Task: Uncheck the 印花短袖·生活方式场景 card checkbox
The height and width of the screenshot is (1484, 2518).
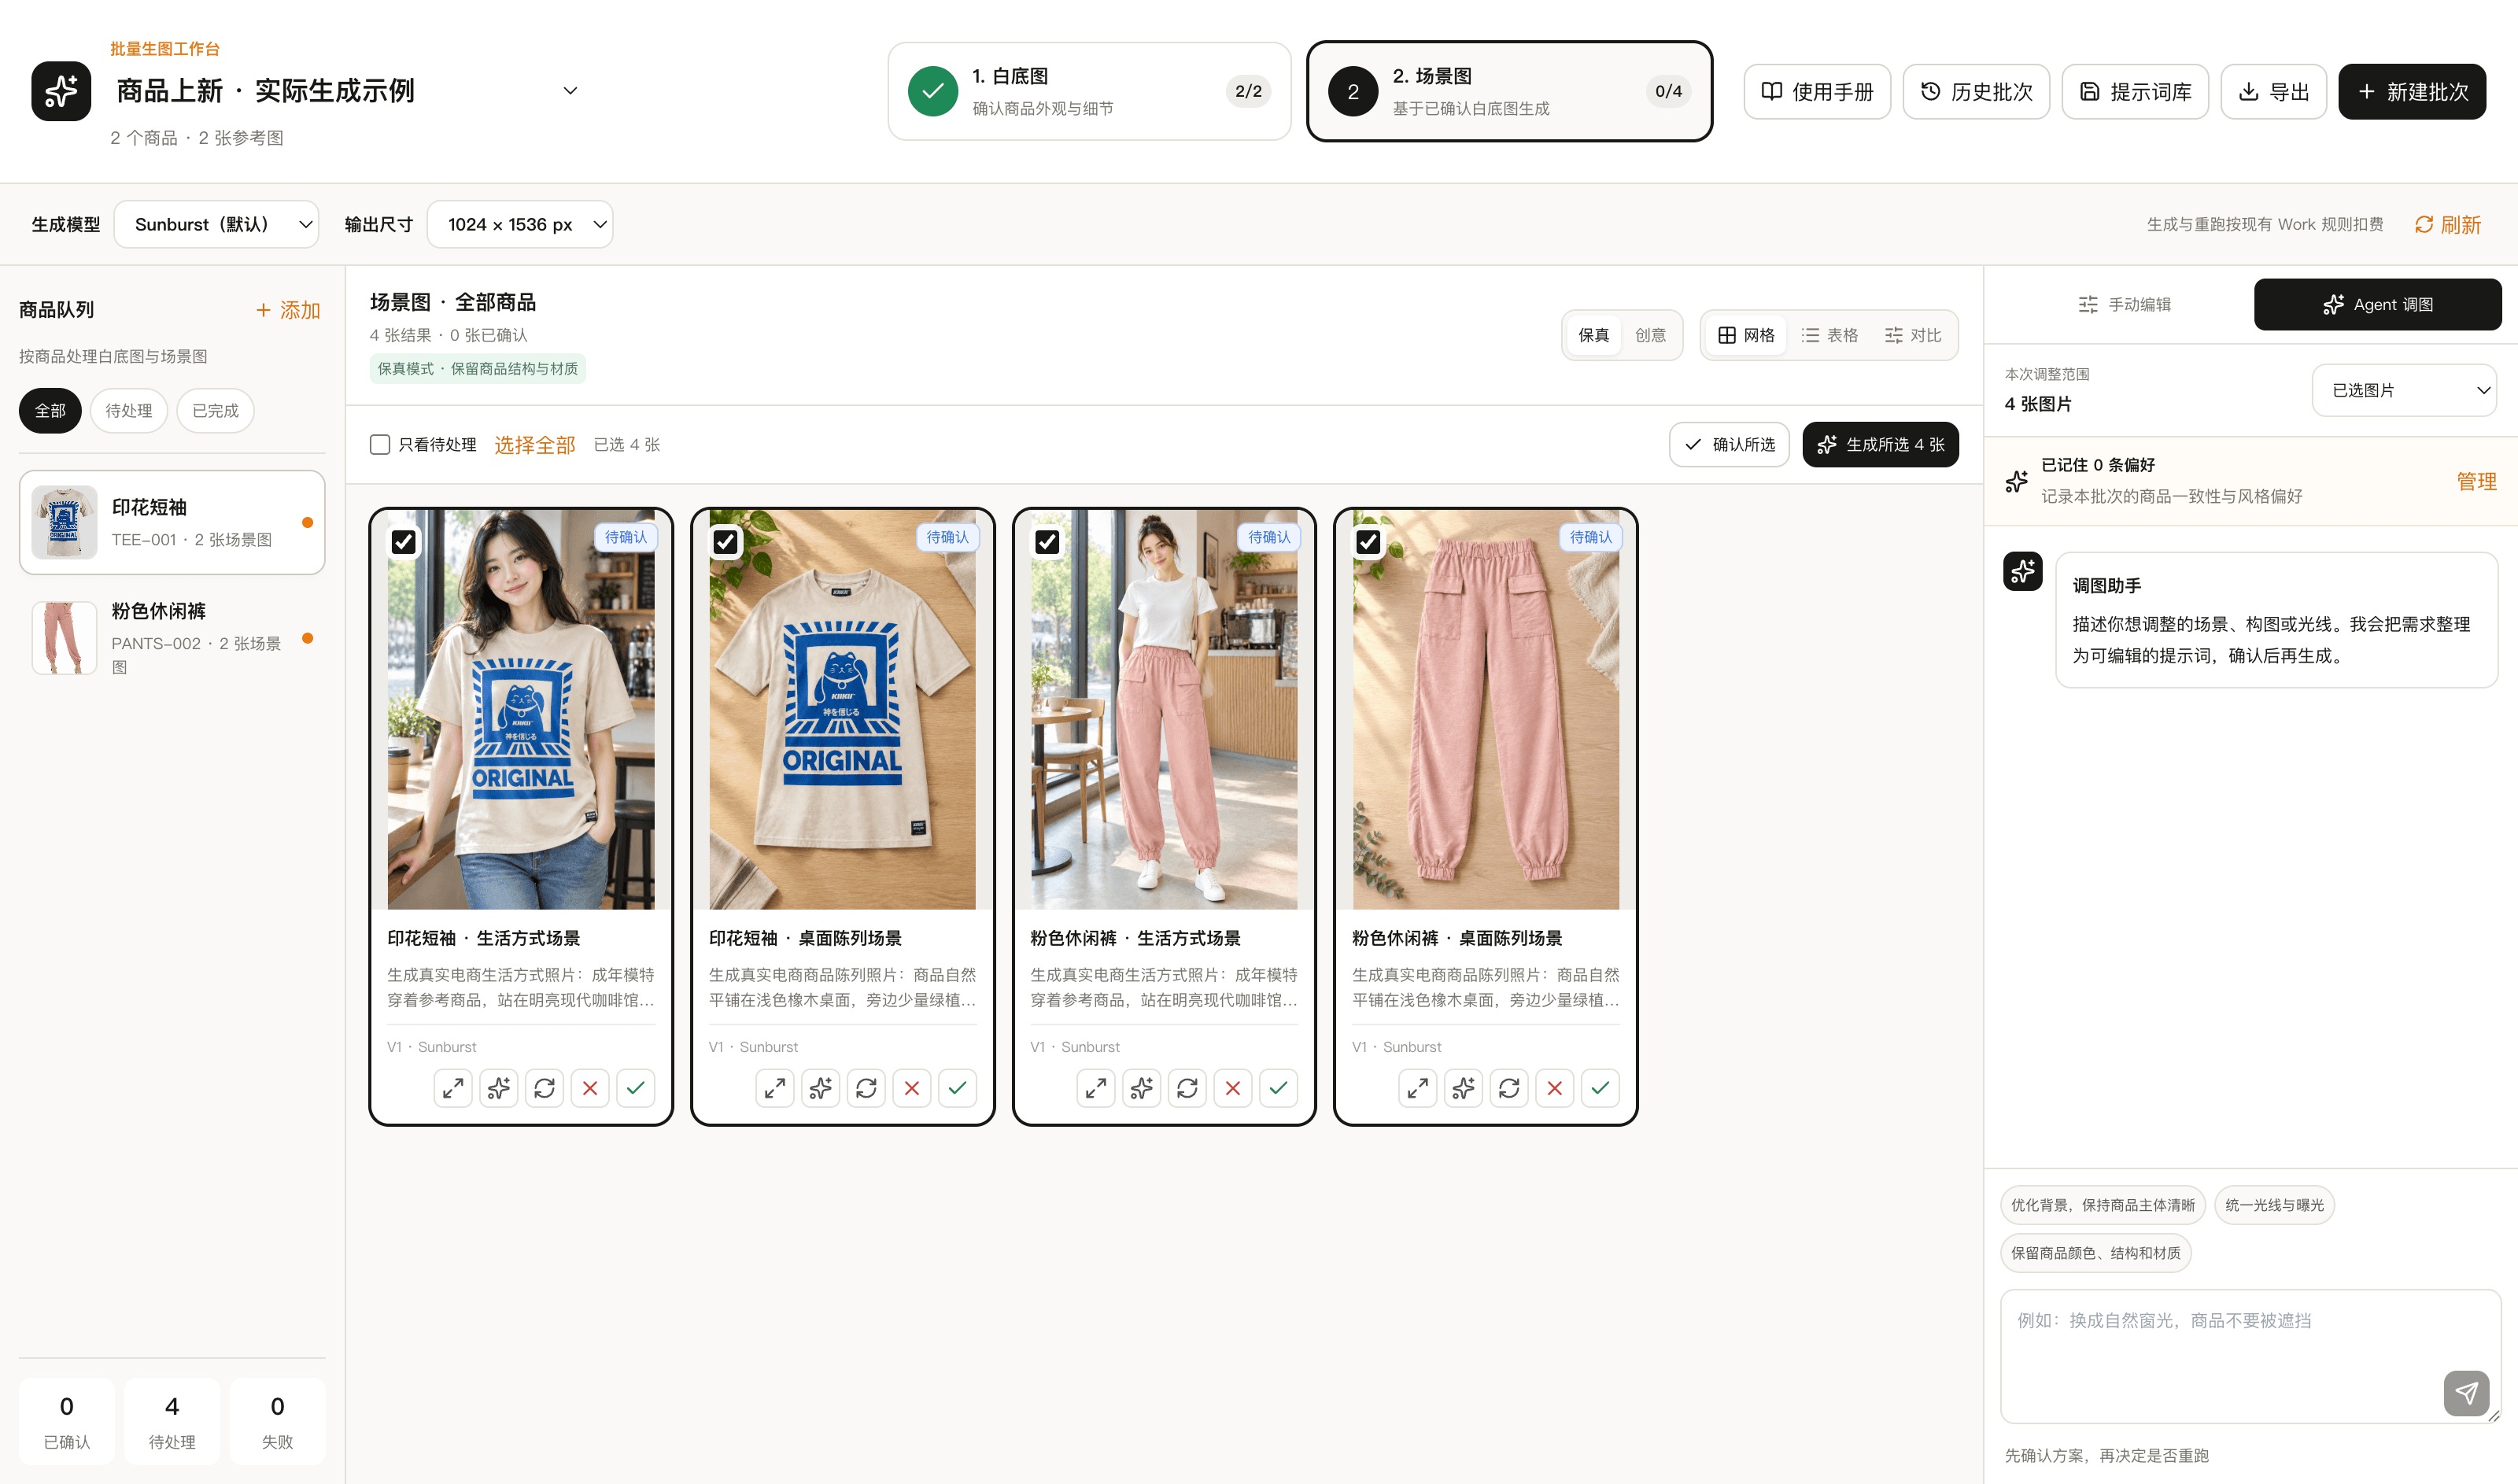Action: 404,542
